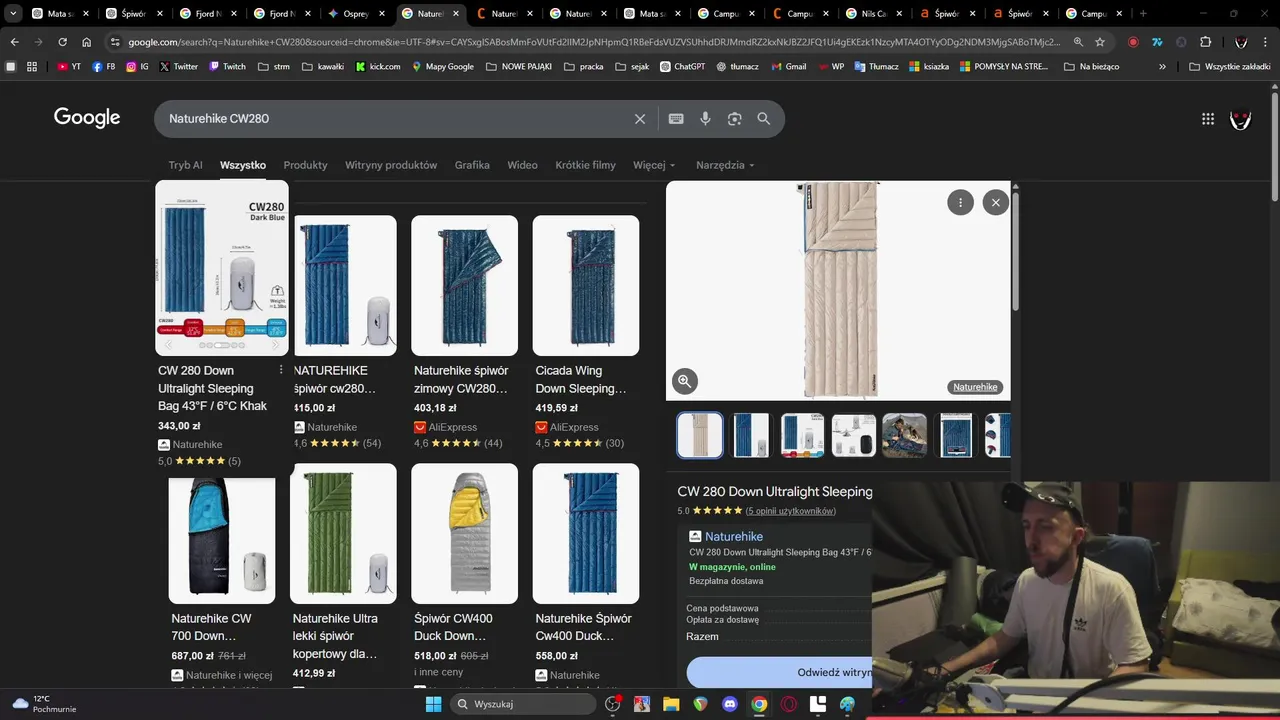This screenshot has height=720, width=1280.
Task: Switch to the Produkty search tab
Action: tap(305, 165)
